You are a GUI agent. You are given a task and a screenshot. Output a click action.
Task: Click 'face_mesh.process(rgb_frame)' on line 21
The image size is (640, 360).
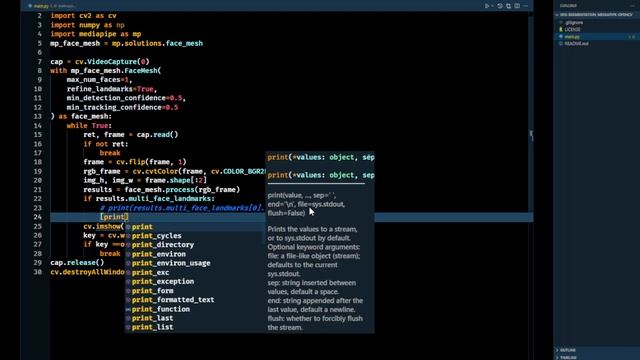pyautogui.click(x=182, y=189)
